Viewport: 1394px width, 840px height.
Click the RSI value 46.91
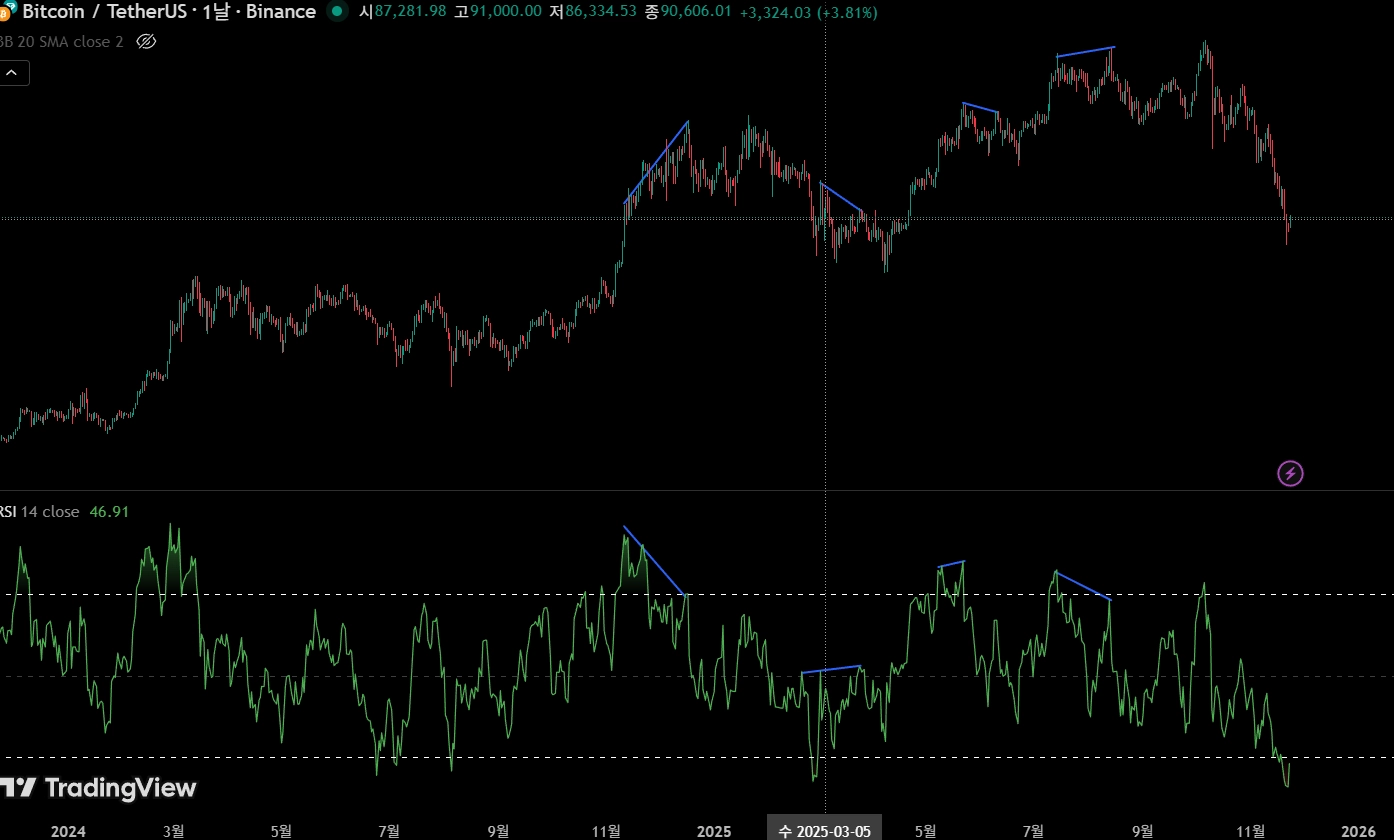click(x=109, y=512)
